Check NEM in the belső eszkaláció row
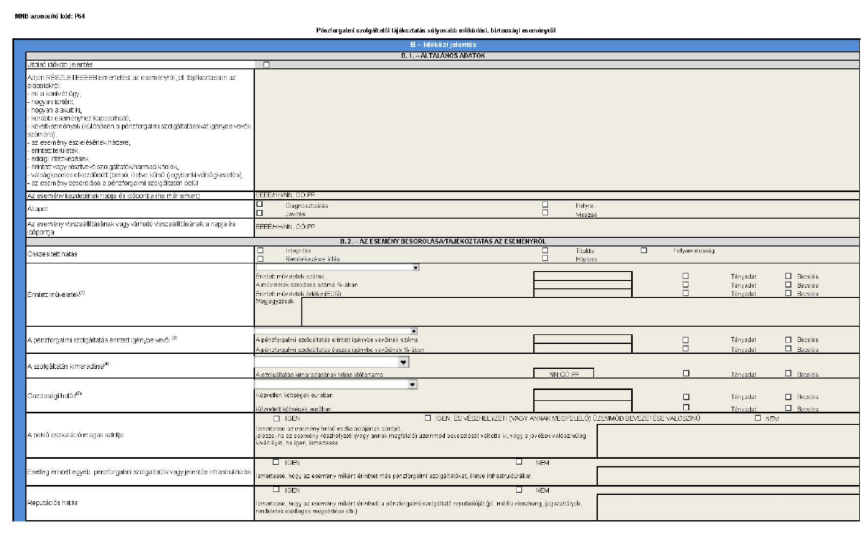 coord(758,418)
